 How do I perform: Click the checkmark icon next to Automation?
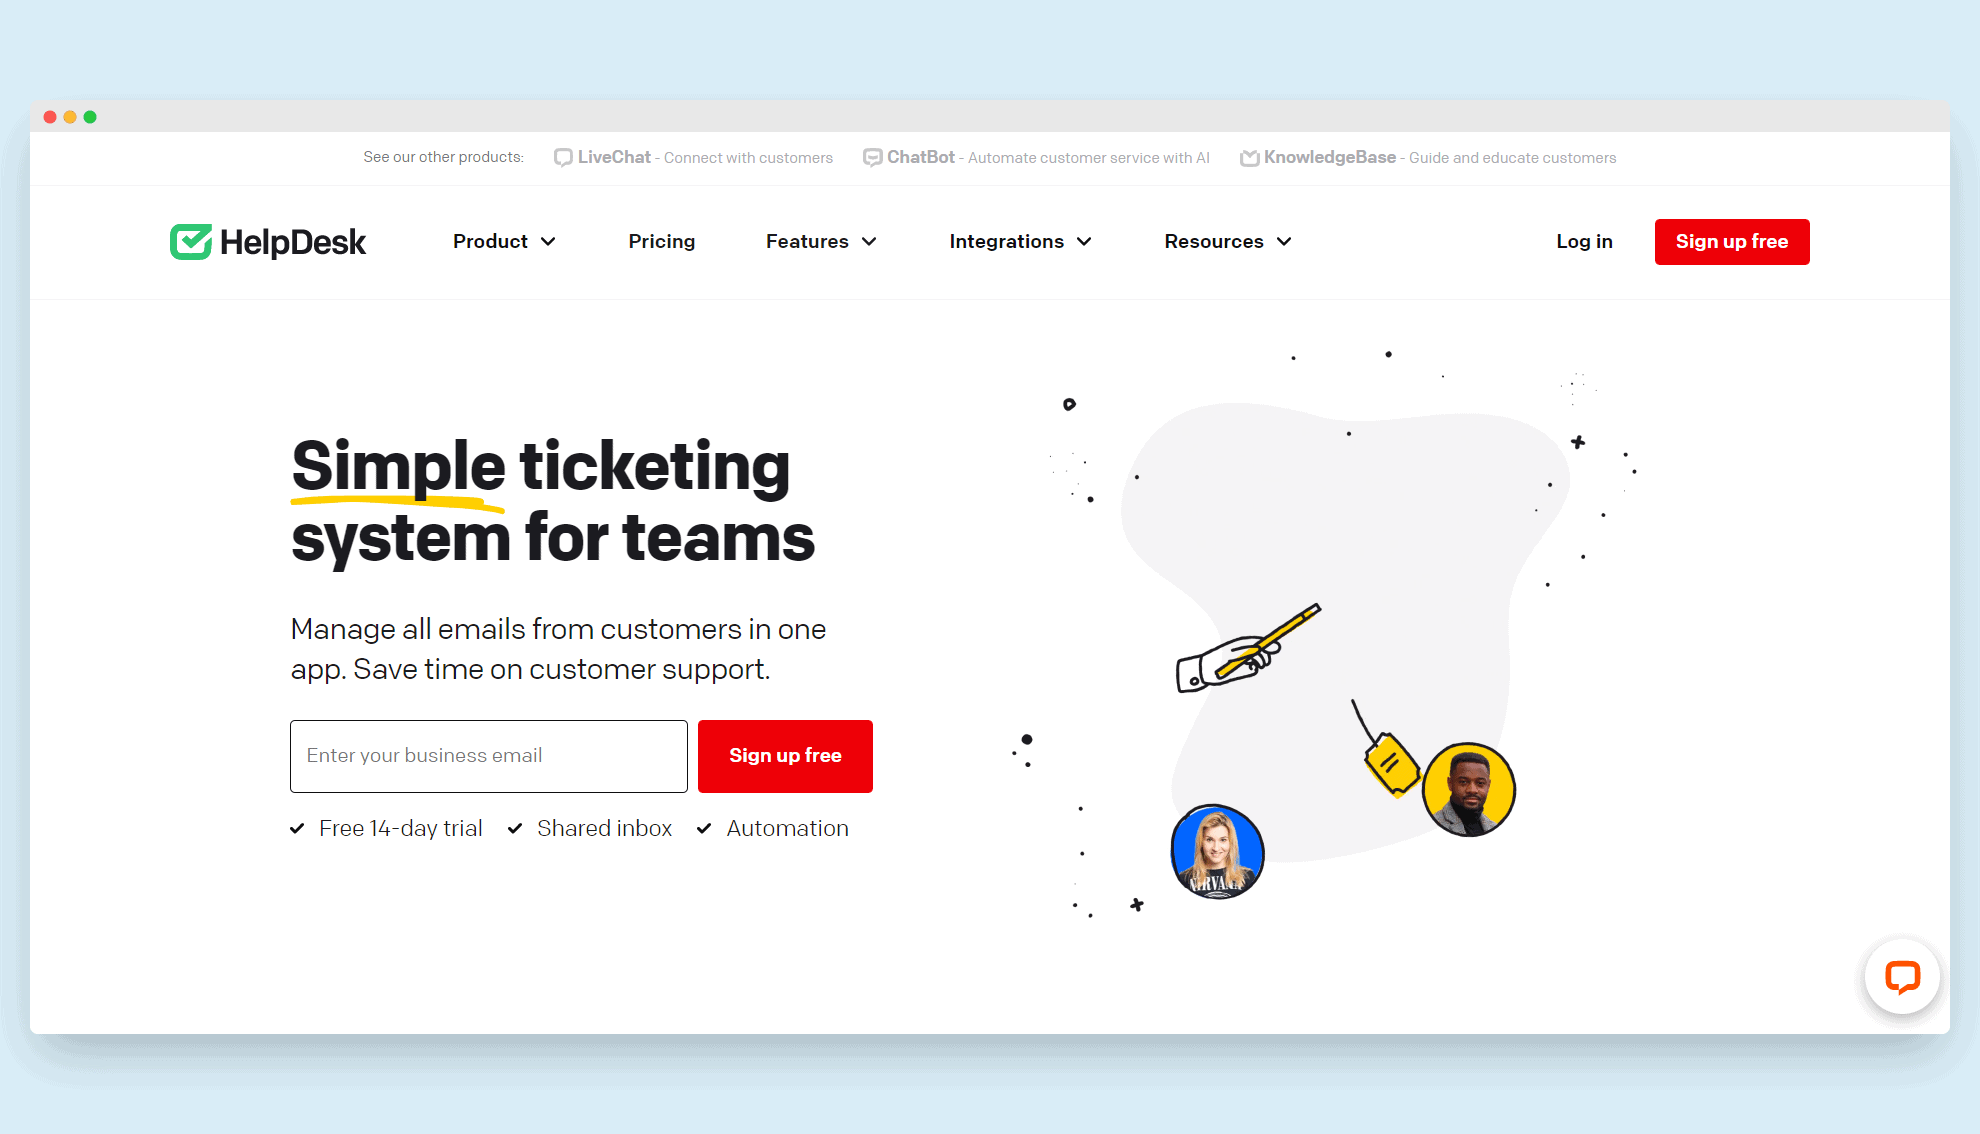pyautogui.click(x=703, y=829)
